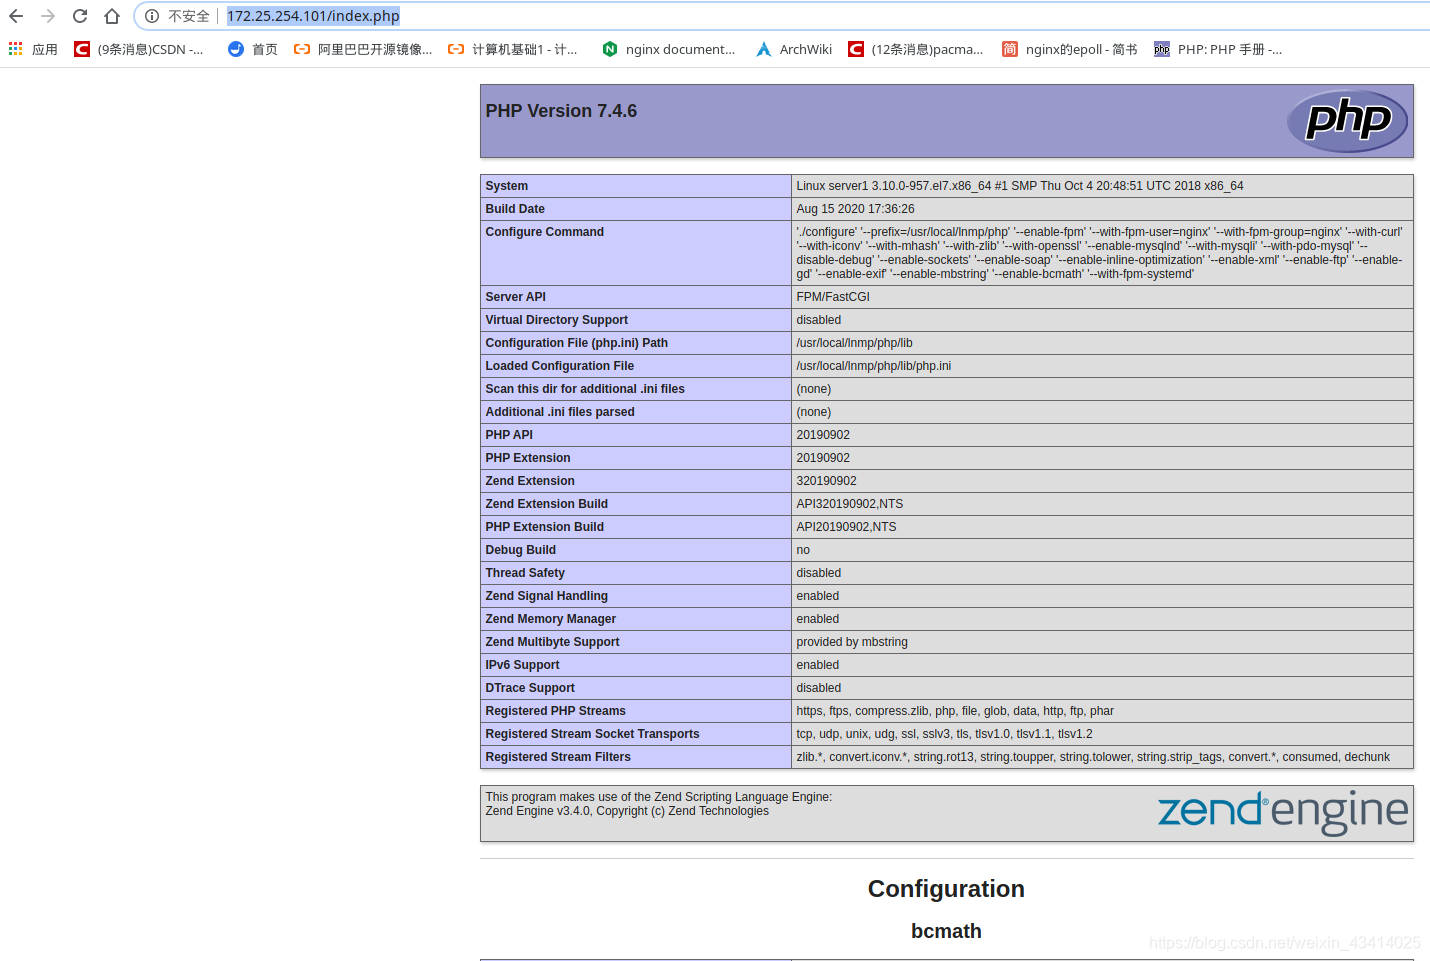Viewport: 1430px width, 961px height.
Task: Open the 首页 bookmark
Action: tap(253, 49)
